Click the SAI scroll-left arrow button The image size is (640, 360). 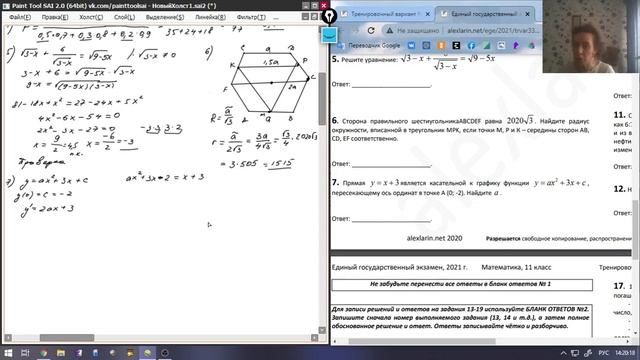tap(7, 338)
